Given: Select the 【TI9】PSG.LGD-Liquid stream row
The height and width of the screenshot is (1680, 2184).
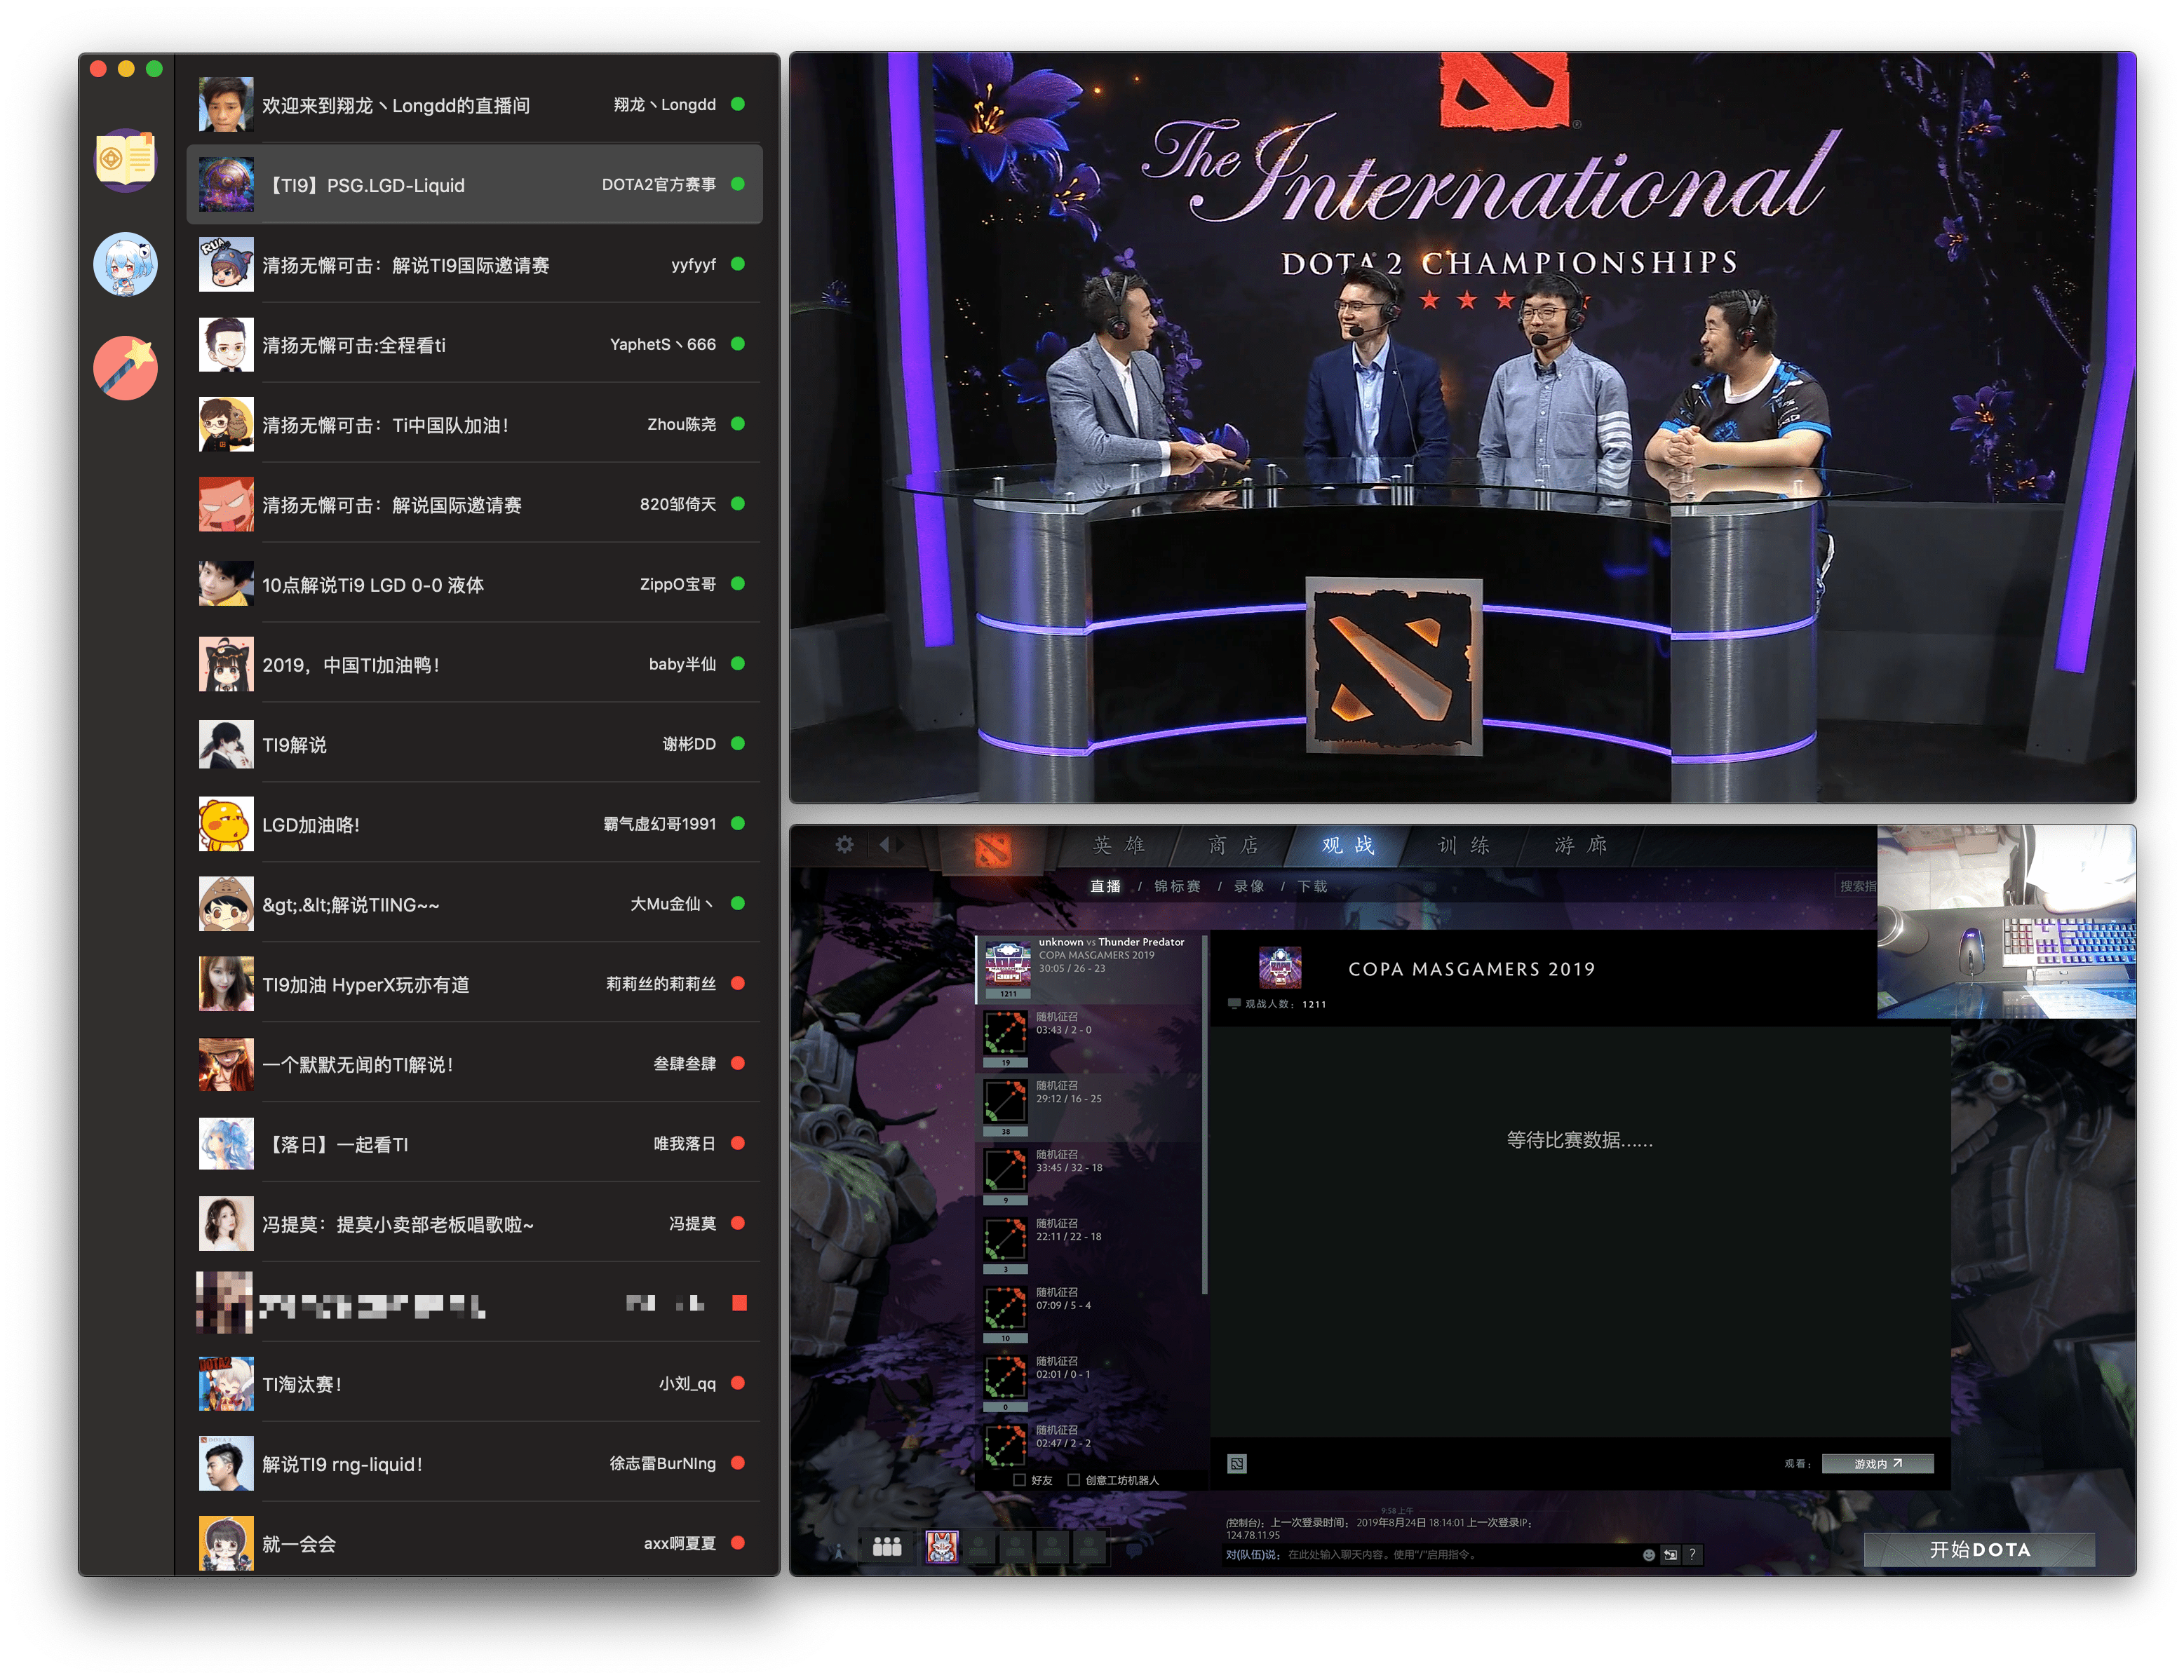Looking at the screenshot, I should tap(474, 184).
